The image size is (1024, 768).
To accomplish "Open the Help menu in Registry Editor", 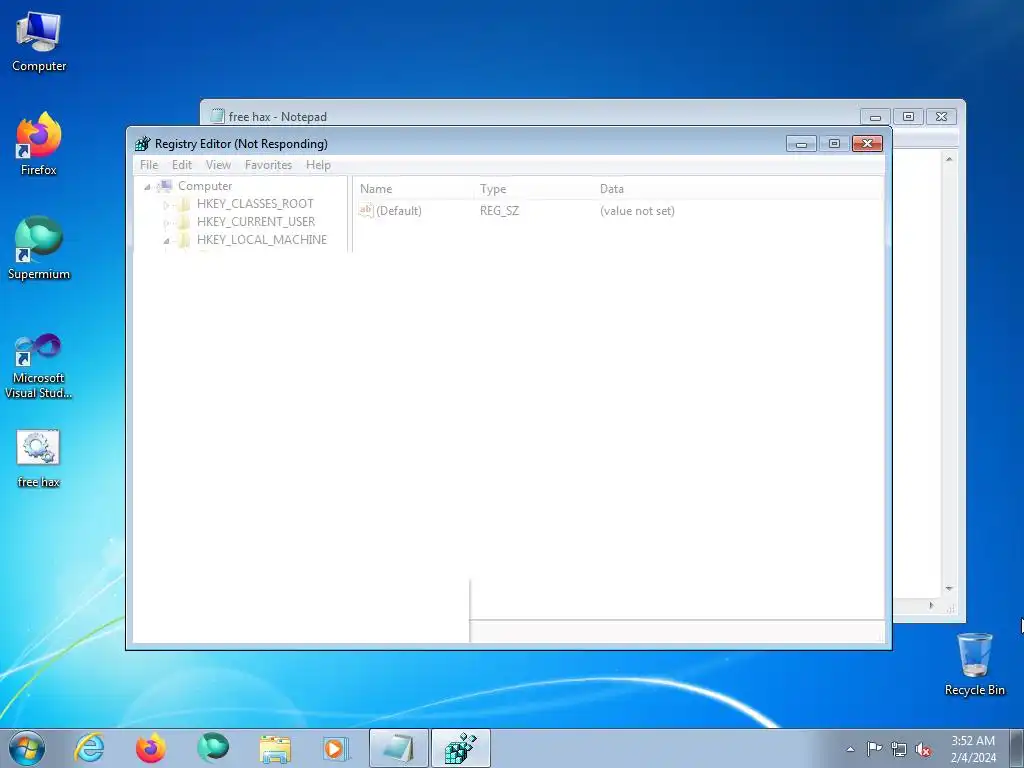I will coord(318,165).
